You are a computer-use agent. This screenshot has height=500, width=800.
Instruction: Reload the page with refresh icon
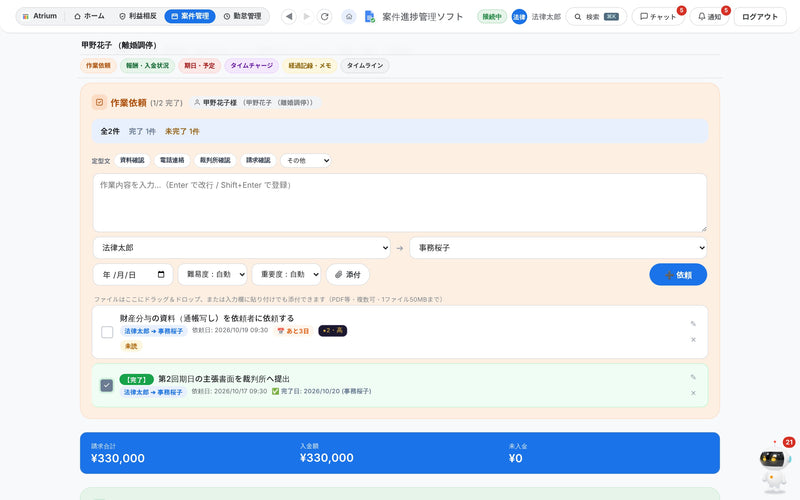[x=324, y=16]
